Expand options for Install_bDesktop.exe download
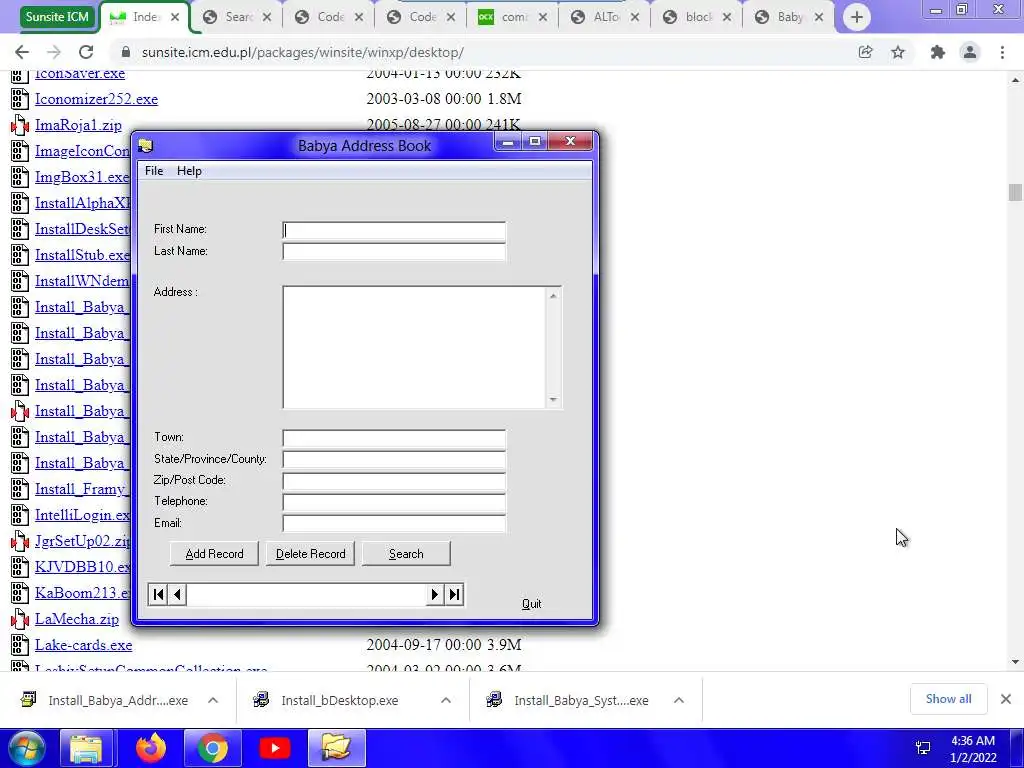This screenshot has width=1024, height=768. (446, 700)
